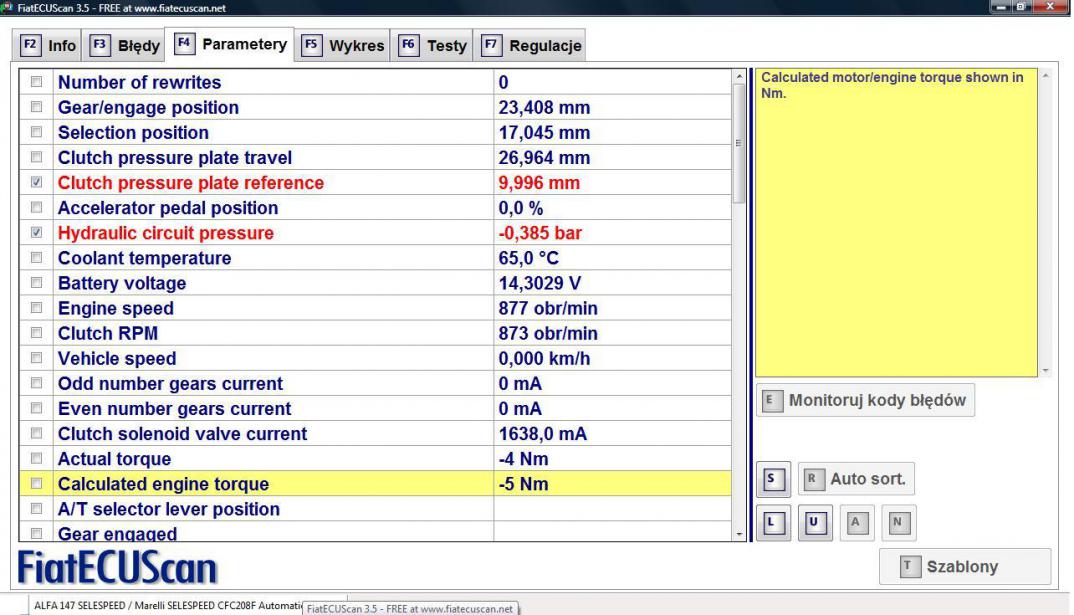The width and height of the screenshot is (1074, 615).
Task: Open Szablony templates button
Action: (x=964, y=566)
